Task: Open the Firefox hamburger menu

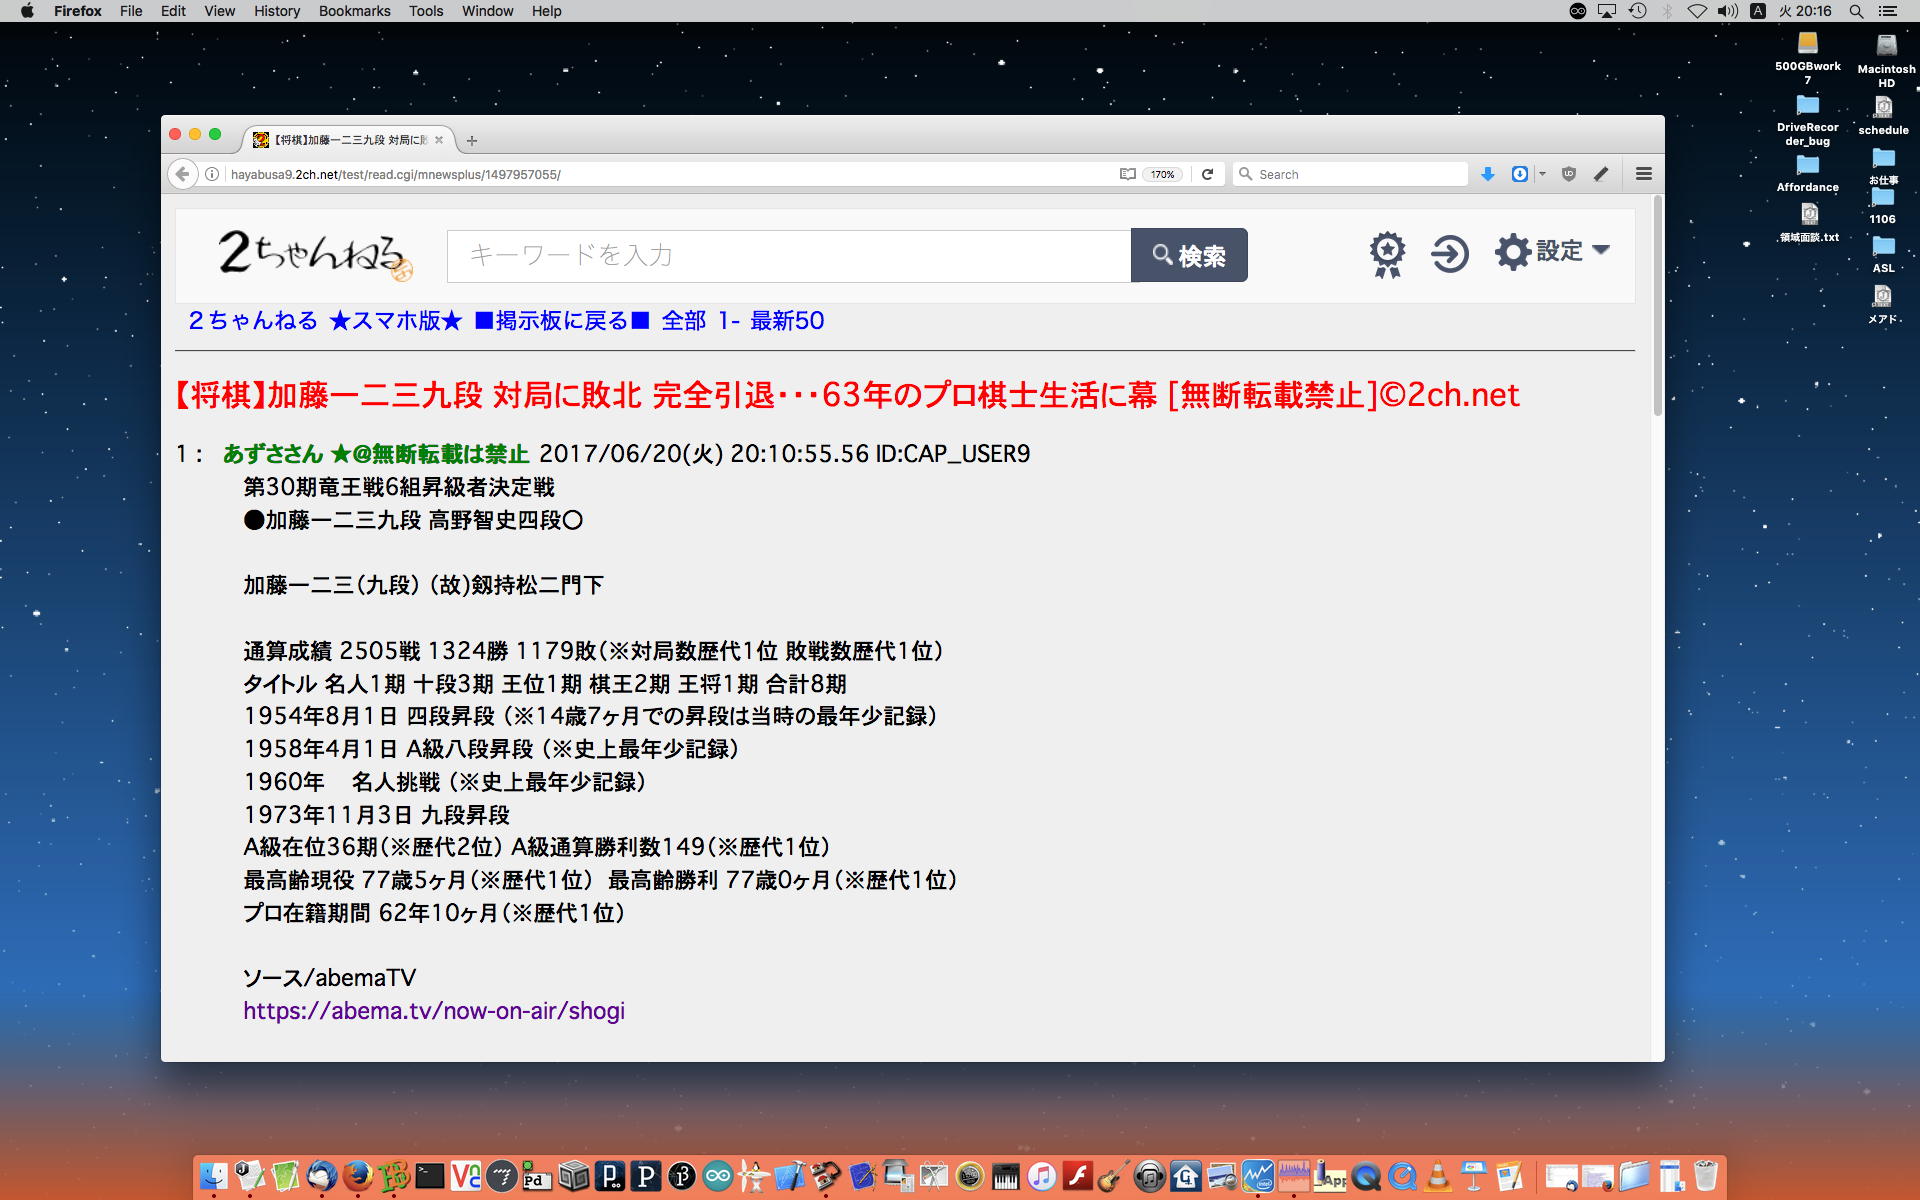Action: (1643, 174)
